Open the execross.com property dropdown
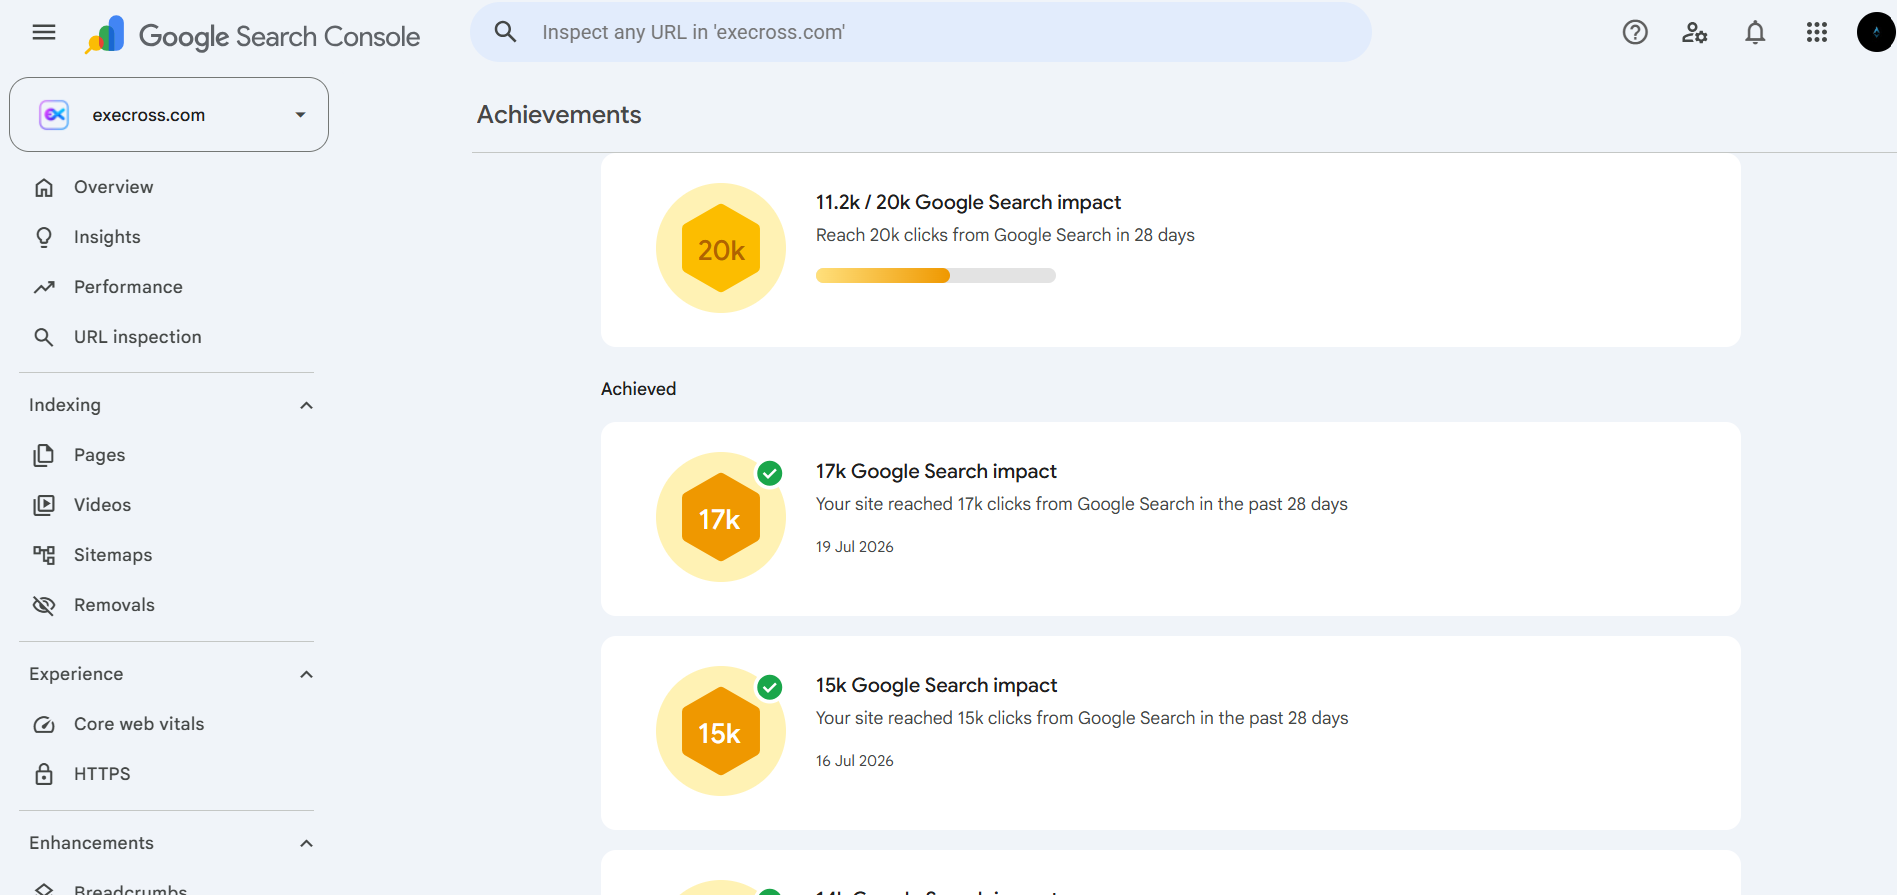Screen dimensions: 1897x895 coord(169,115)
